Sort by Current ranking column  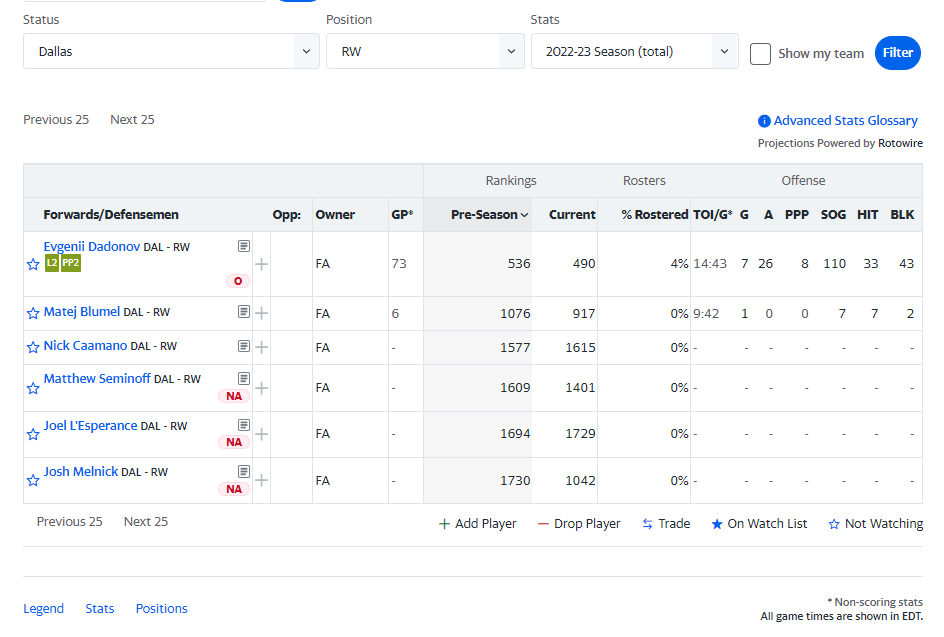click(572, 215)
